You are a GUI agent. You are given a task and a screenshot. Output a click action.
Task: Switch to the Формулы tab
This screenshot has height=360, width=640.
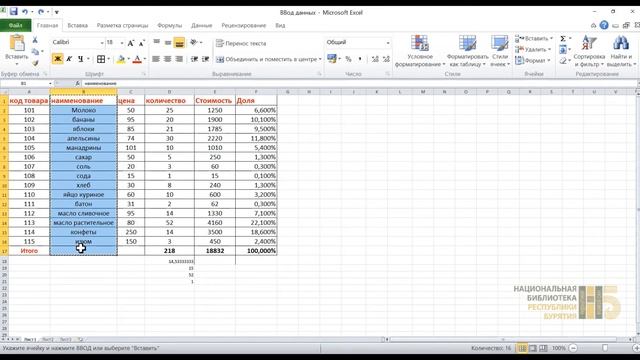coord(169,25)
